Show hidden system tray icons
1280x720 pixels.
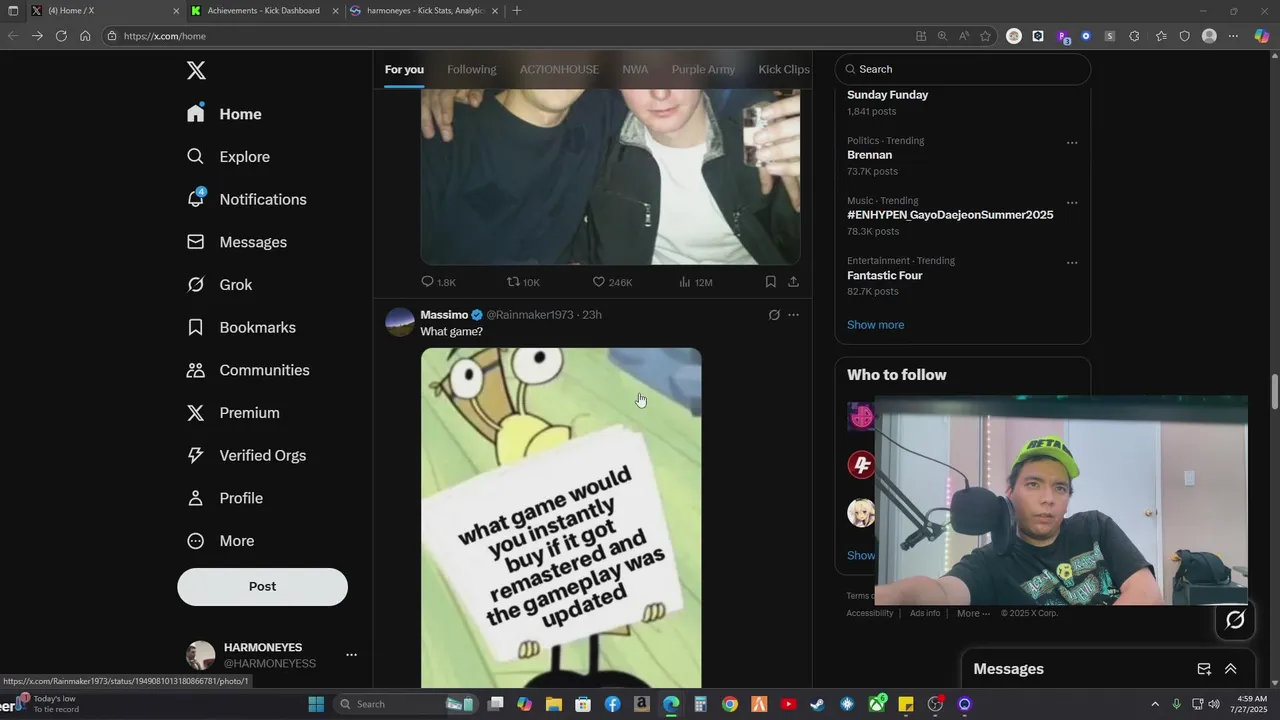pyautogui.click(x=1155, y=704)
